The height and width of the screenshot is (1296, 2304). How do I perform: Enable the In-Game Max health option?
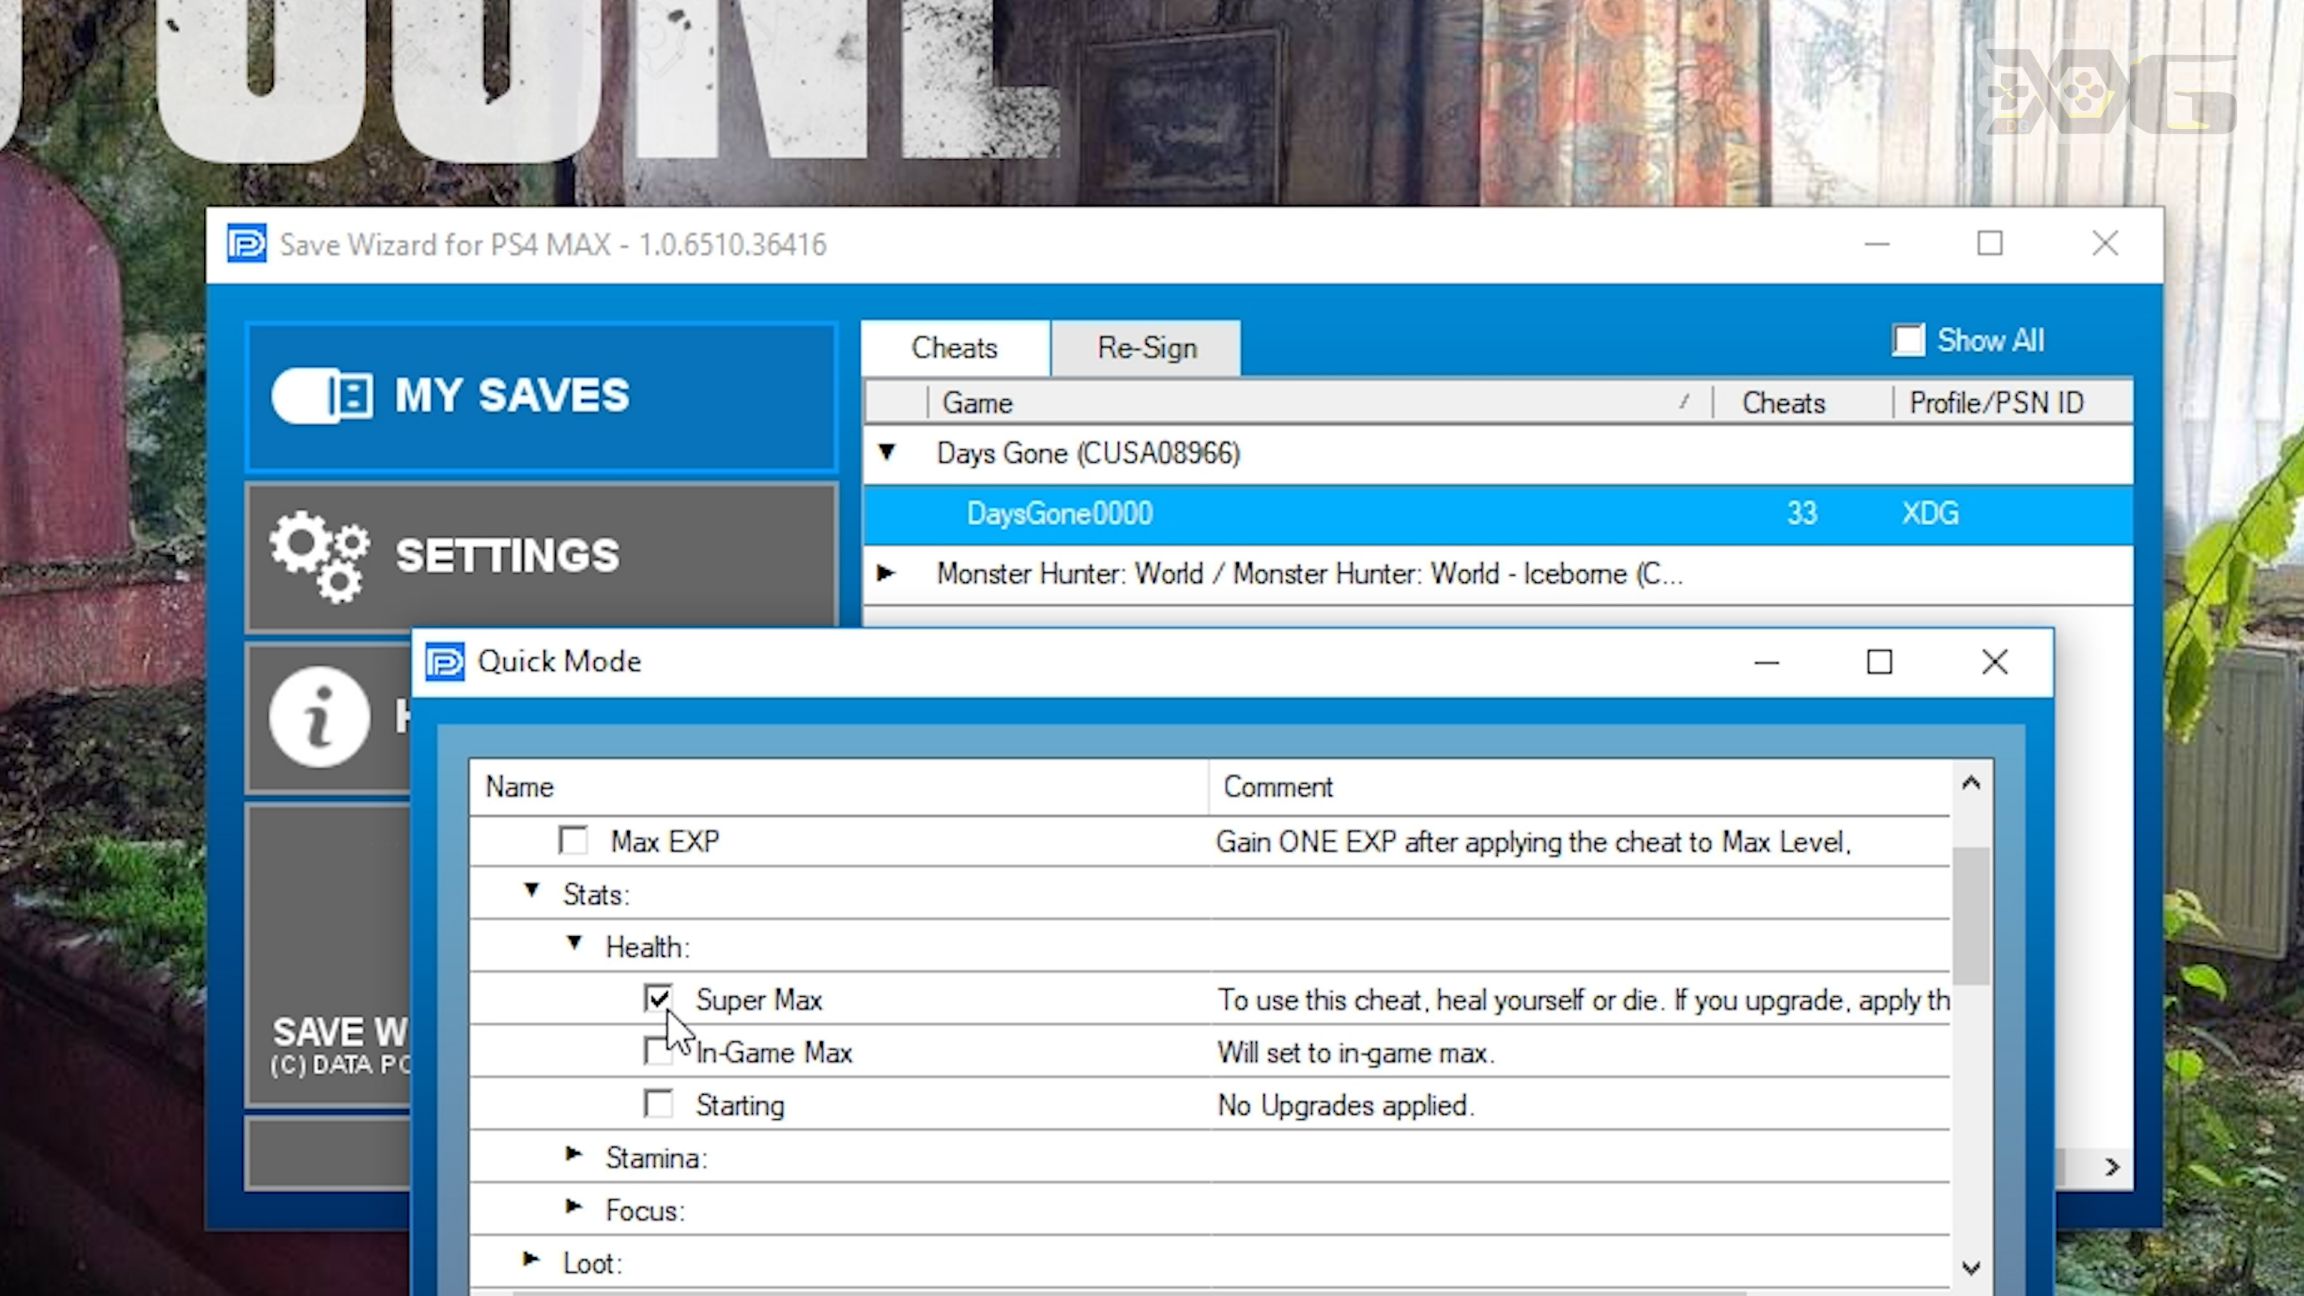pyautogui.click(x=657, y=1052)
